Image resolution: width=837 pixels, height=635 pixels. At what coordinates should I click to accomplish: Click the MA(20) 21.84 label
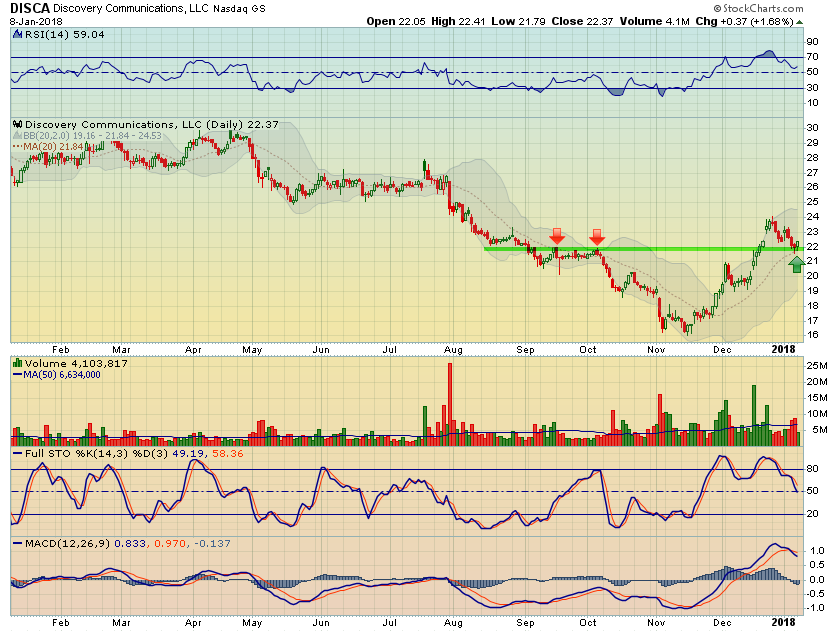53,146
